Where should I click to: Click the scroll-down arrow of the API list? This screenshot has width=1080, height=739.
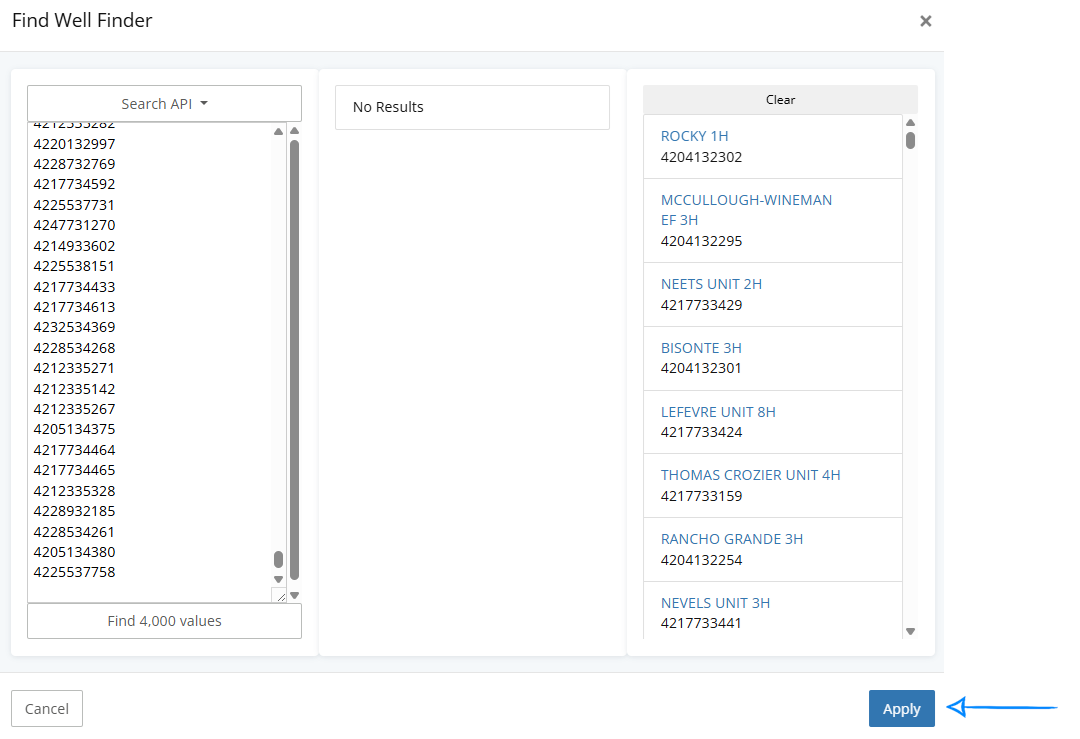click(279, 578)
